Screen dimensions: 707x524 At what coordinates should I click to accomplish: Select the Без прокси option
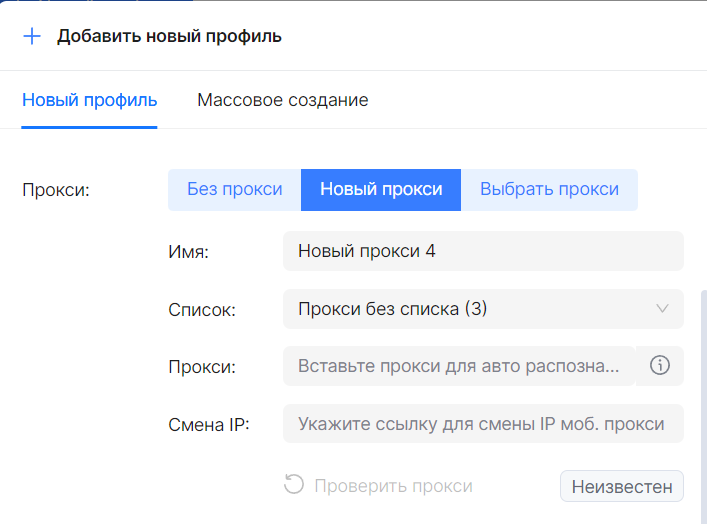(235, 190)
